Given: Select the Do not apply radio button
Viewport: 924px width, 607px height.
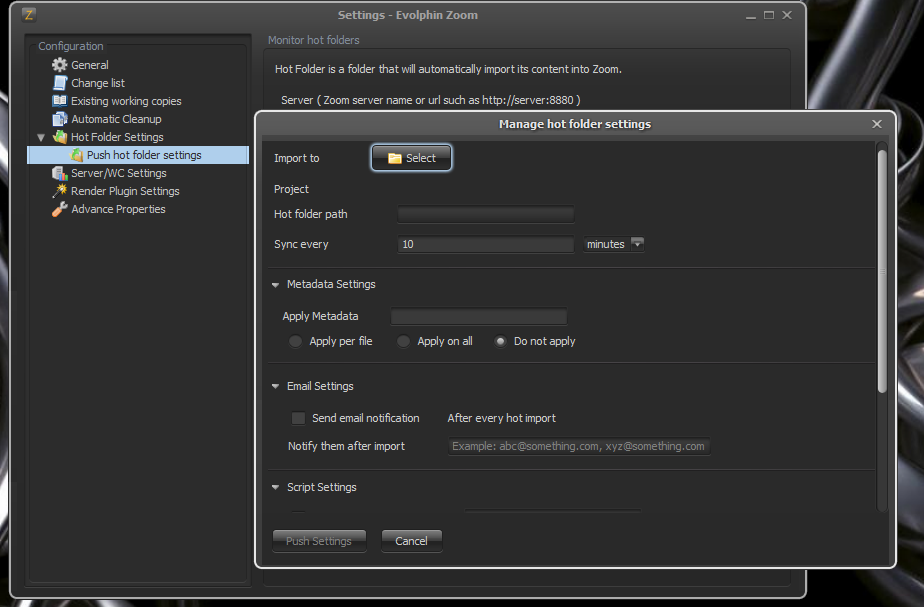Looking at the screenshot, I should (x=500, y=341).
